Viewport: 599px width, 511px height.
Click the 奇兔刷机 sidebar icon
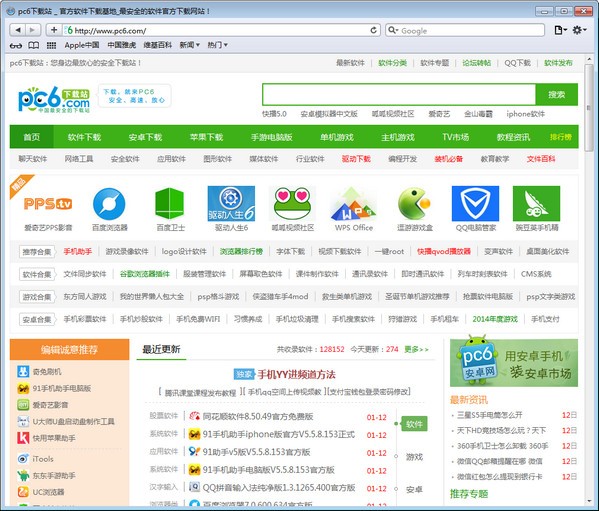click(23, 371)
